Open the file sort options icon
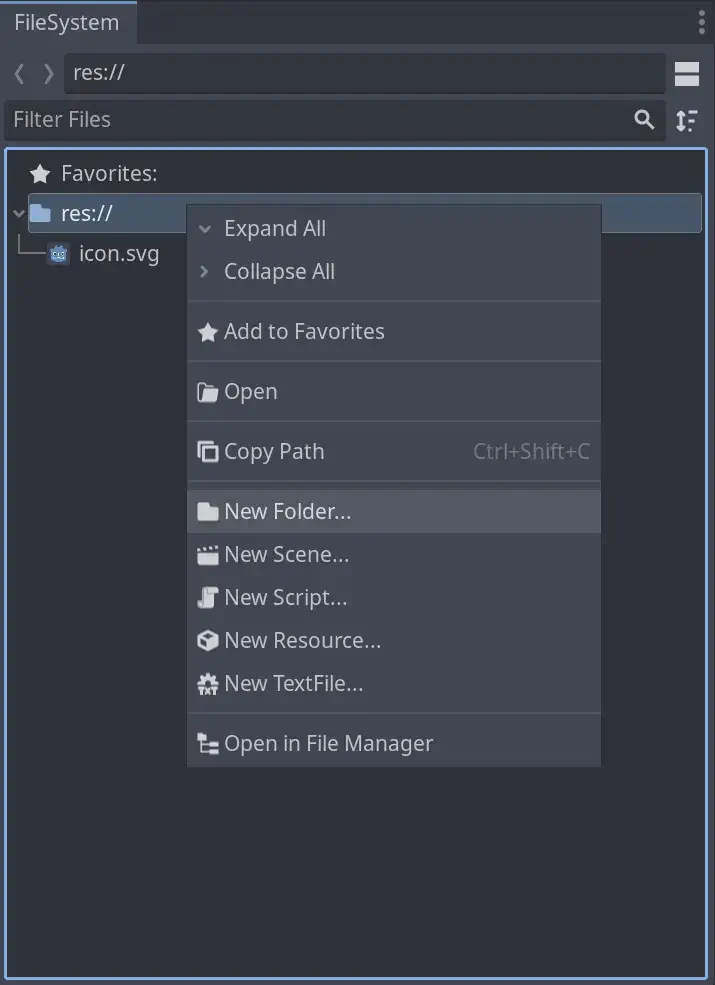The height and width of the screenshot is (985, 715). (687, 120)
